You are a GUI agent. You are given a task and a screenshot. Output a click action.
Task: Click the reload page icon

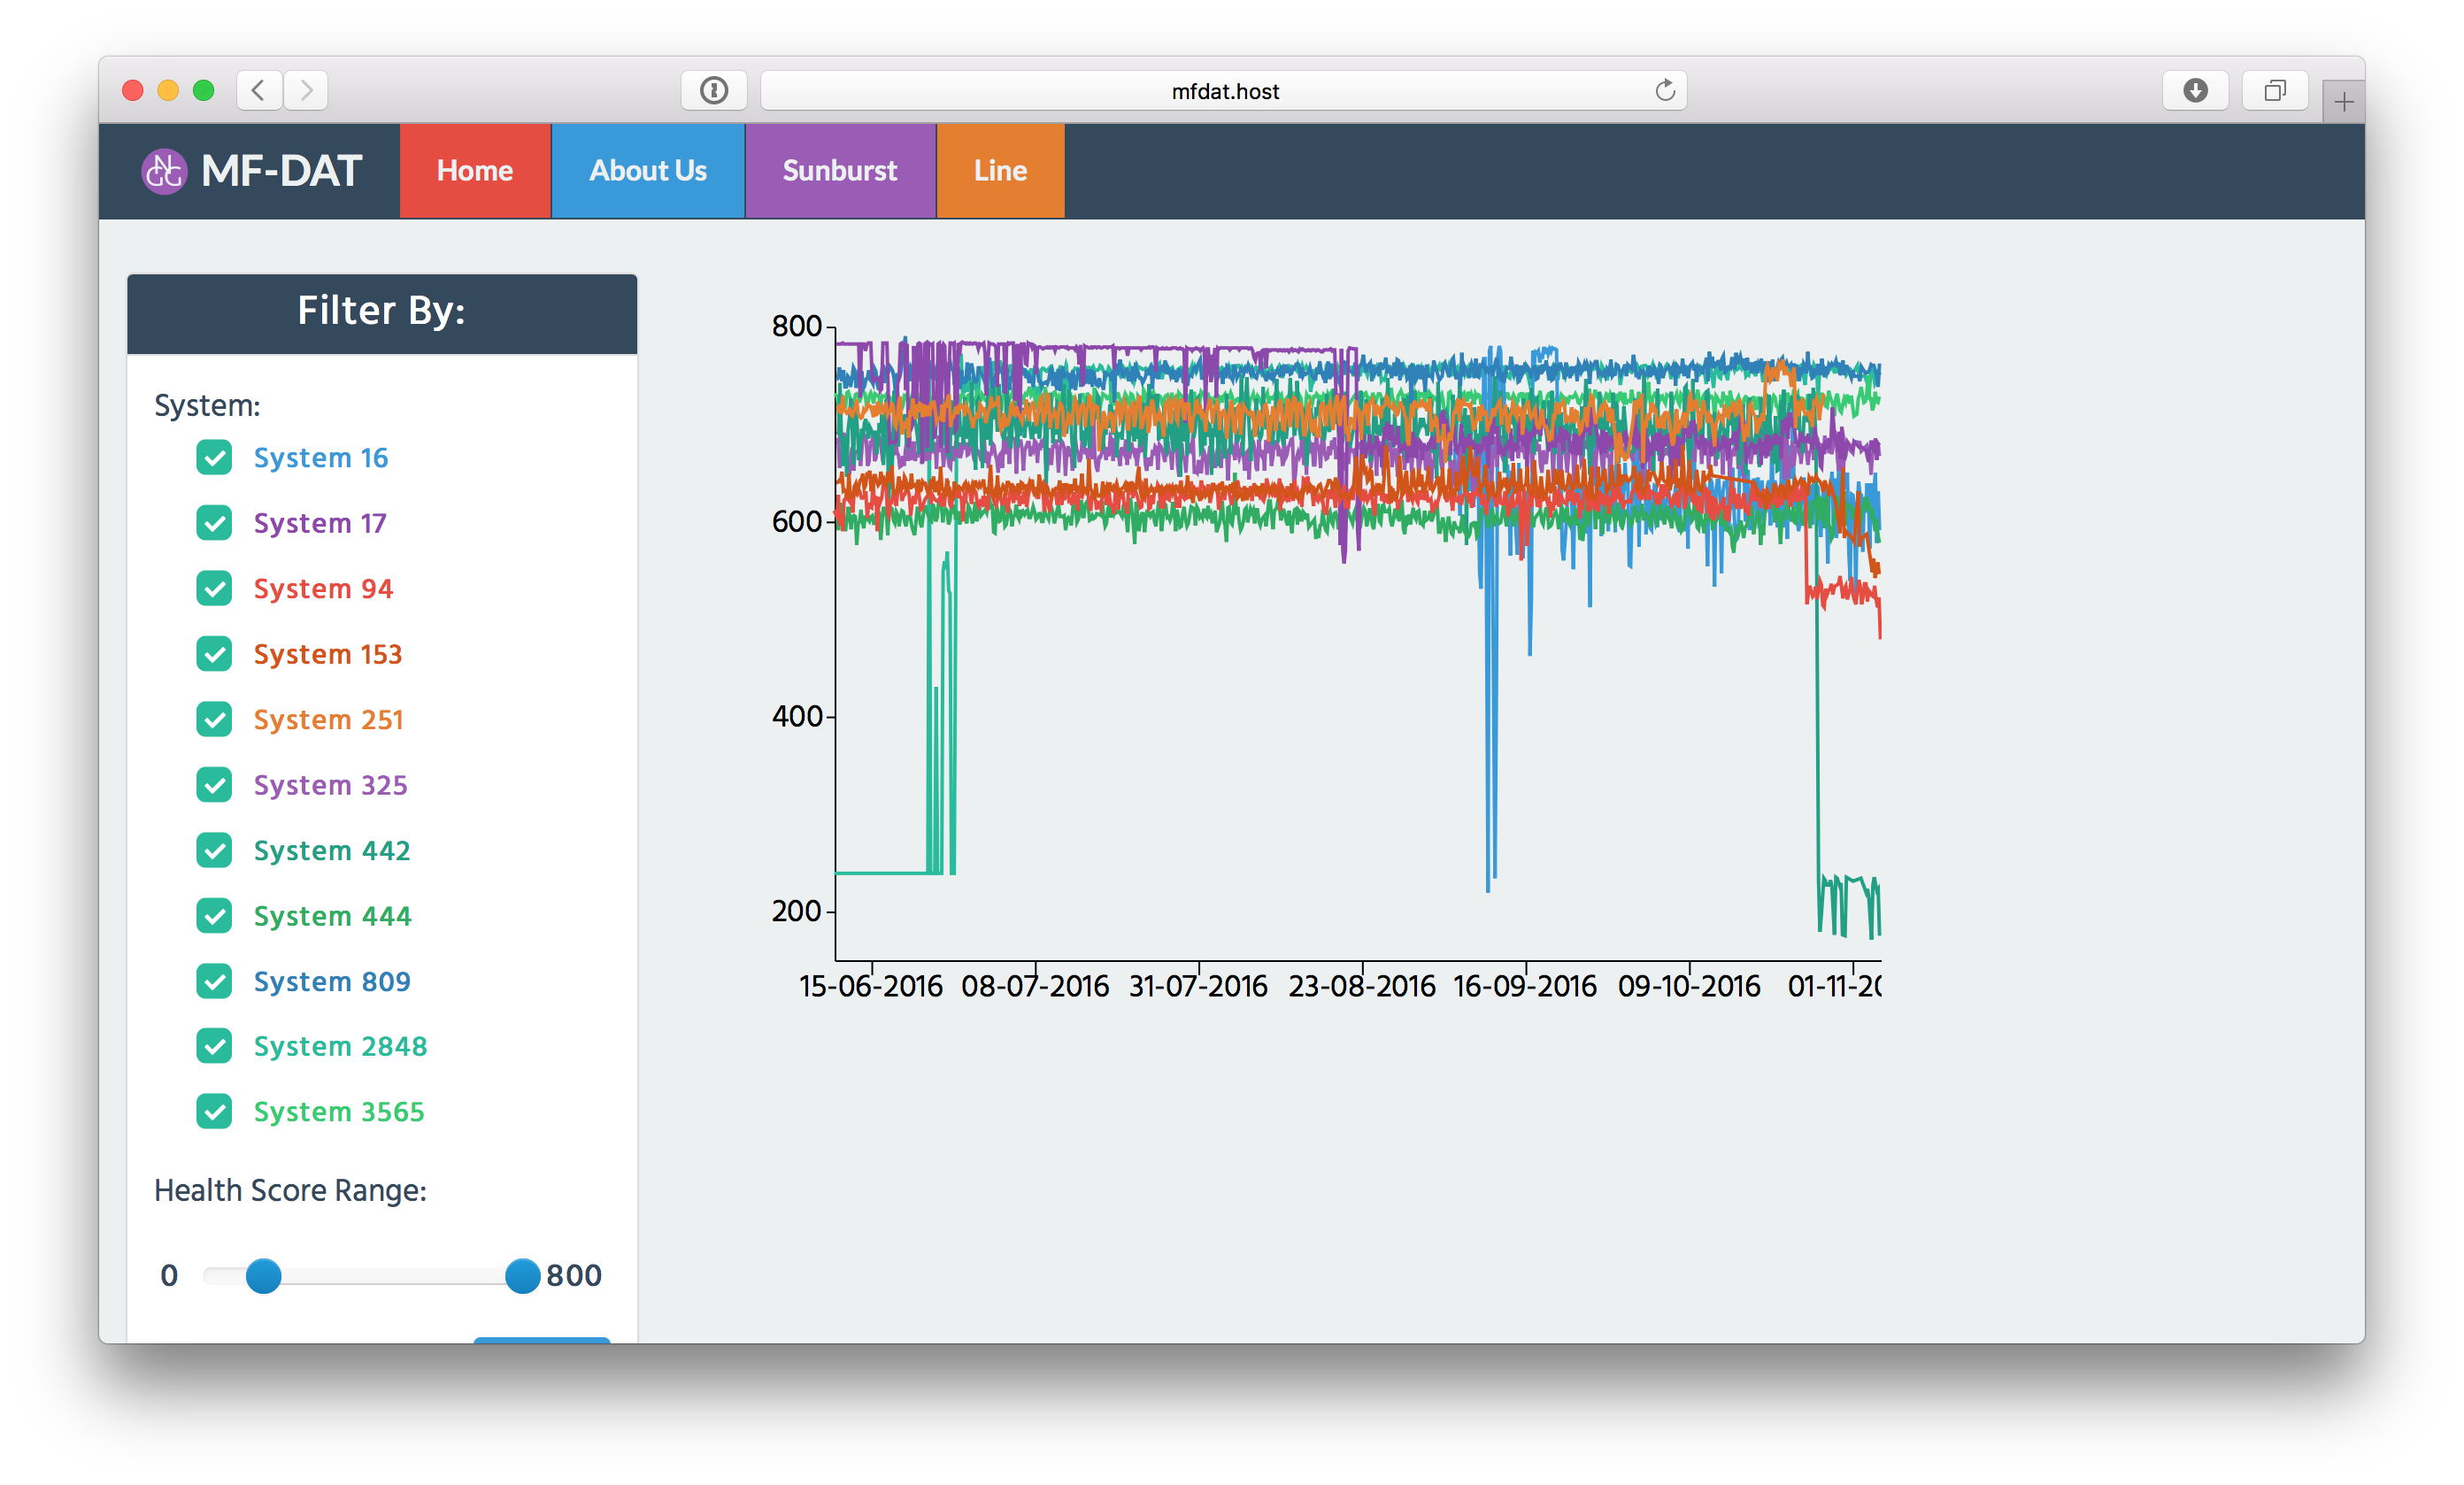[x=1664, y=91]
